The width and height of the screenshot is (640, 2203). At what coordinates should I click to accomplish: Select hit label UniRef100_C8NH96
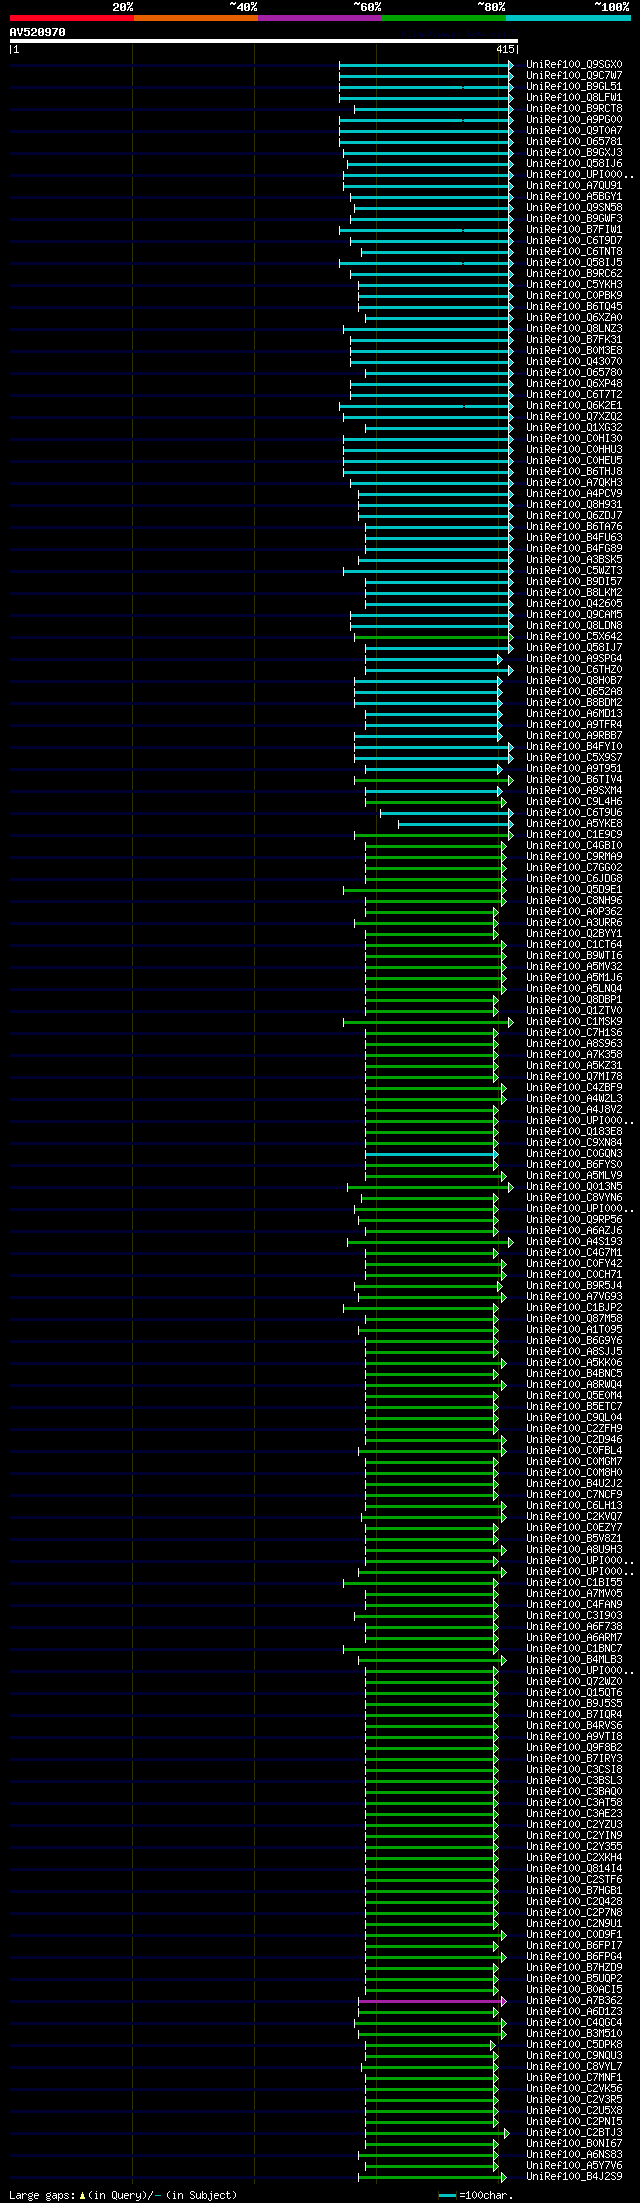tap(574, 900)
